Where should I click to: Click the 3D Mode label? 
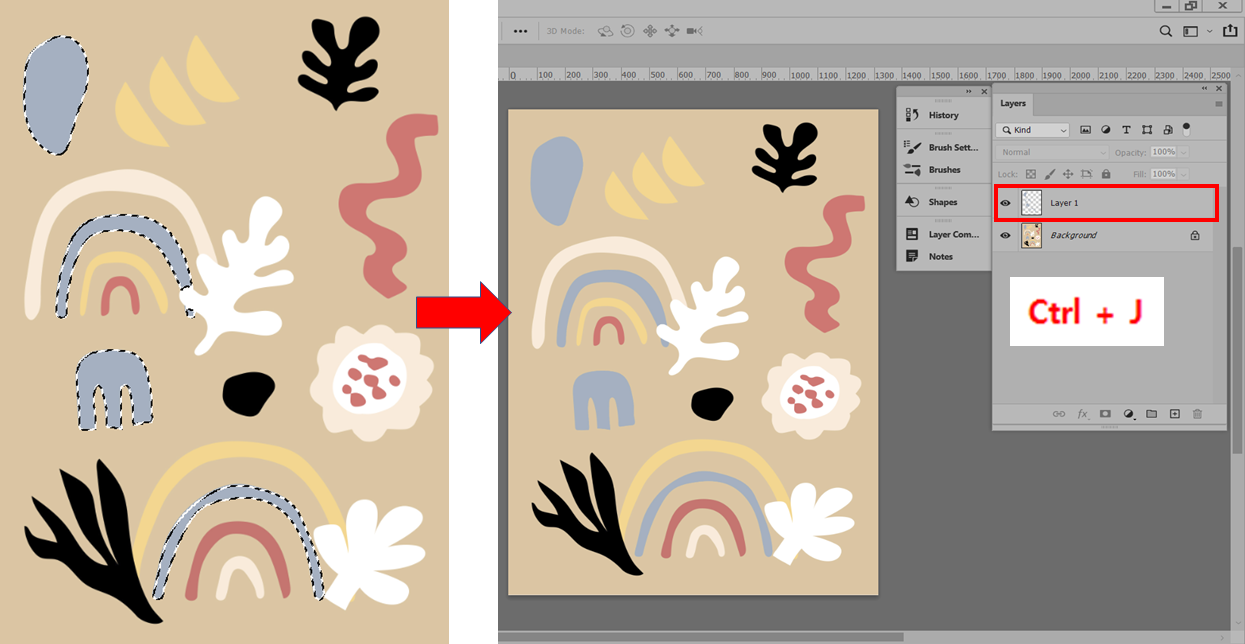point(565,31)
